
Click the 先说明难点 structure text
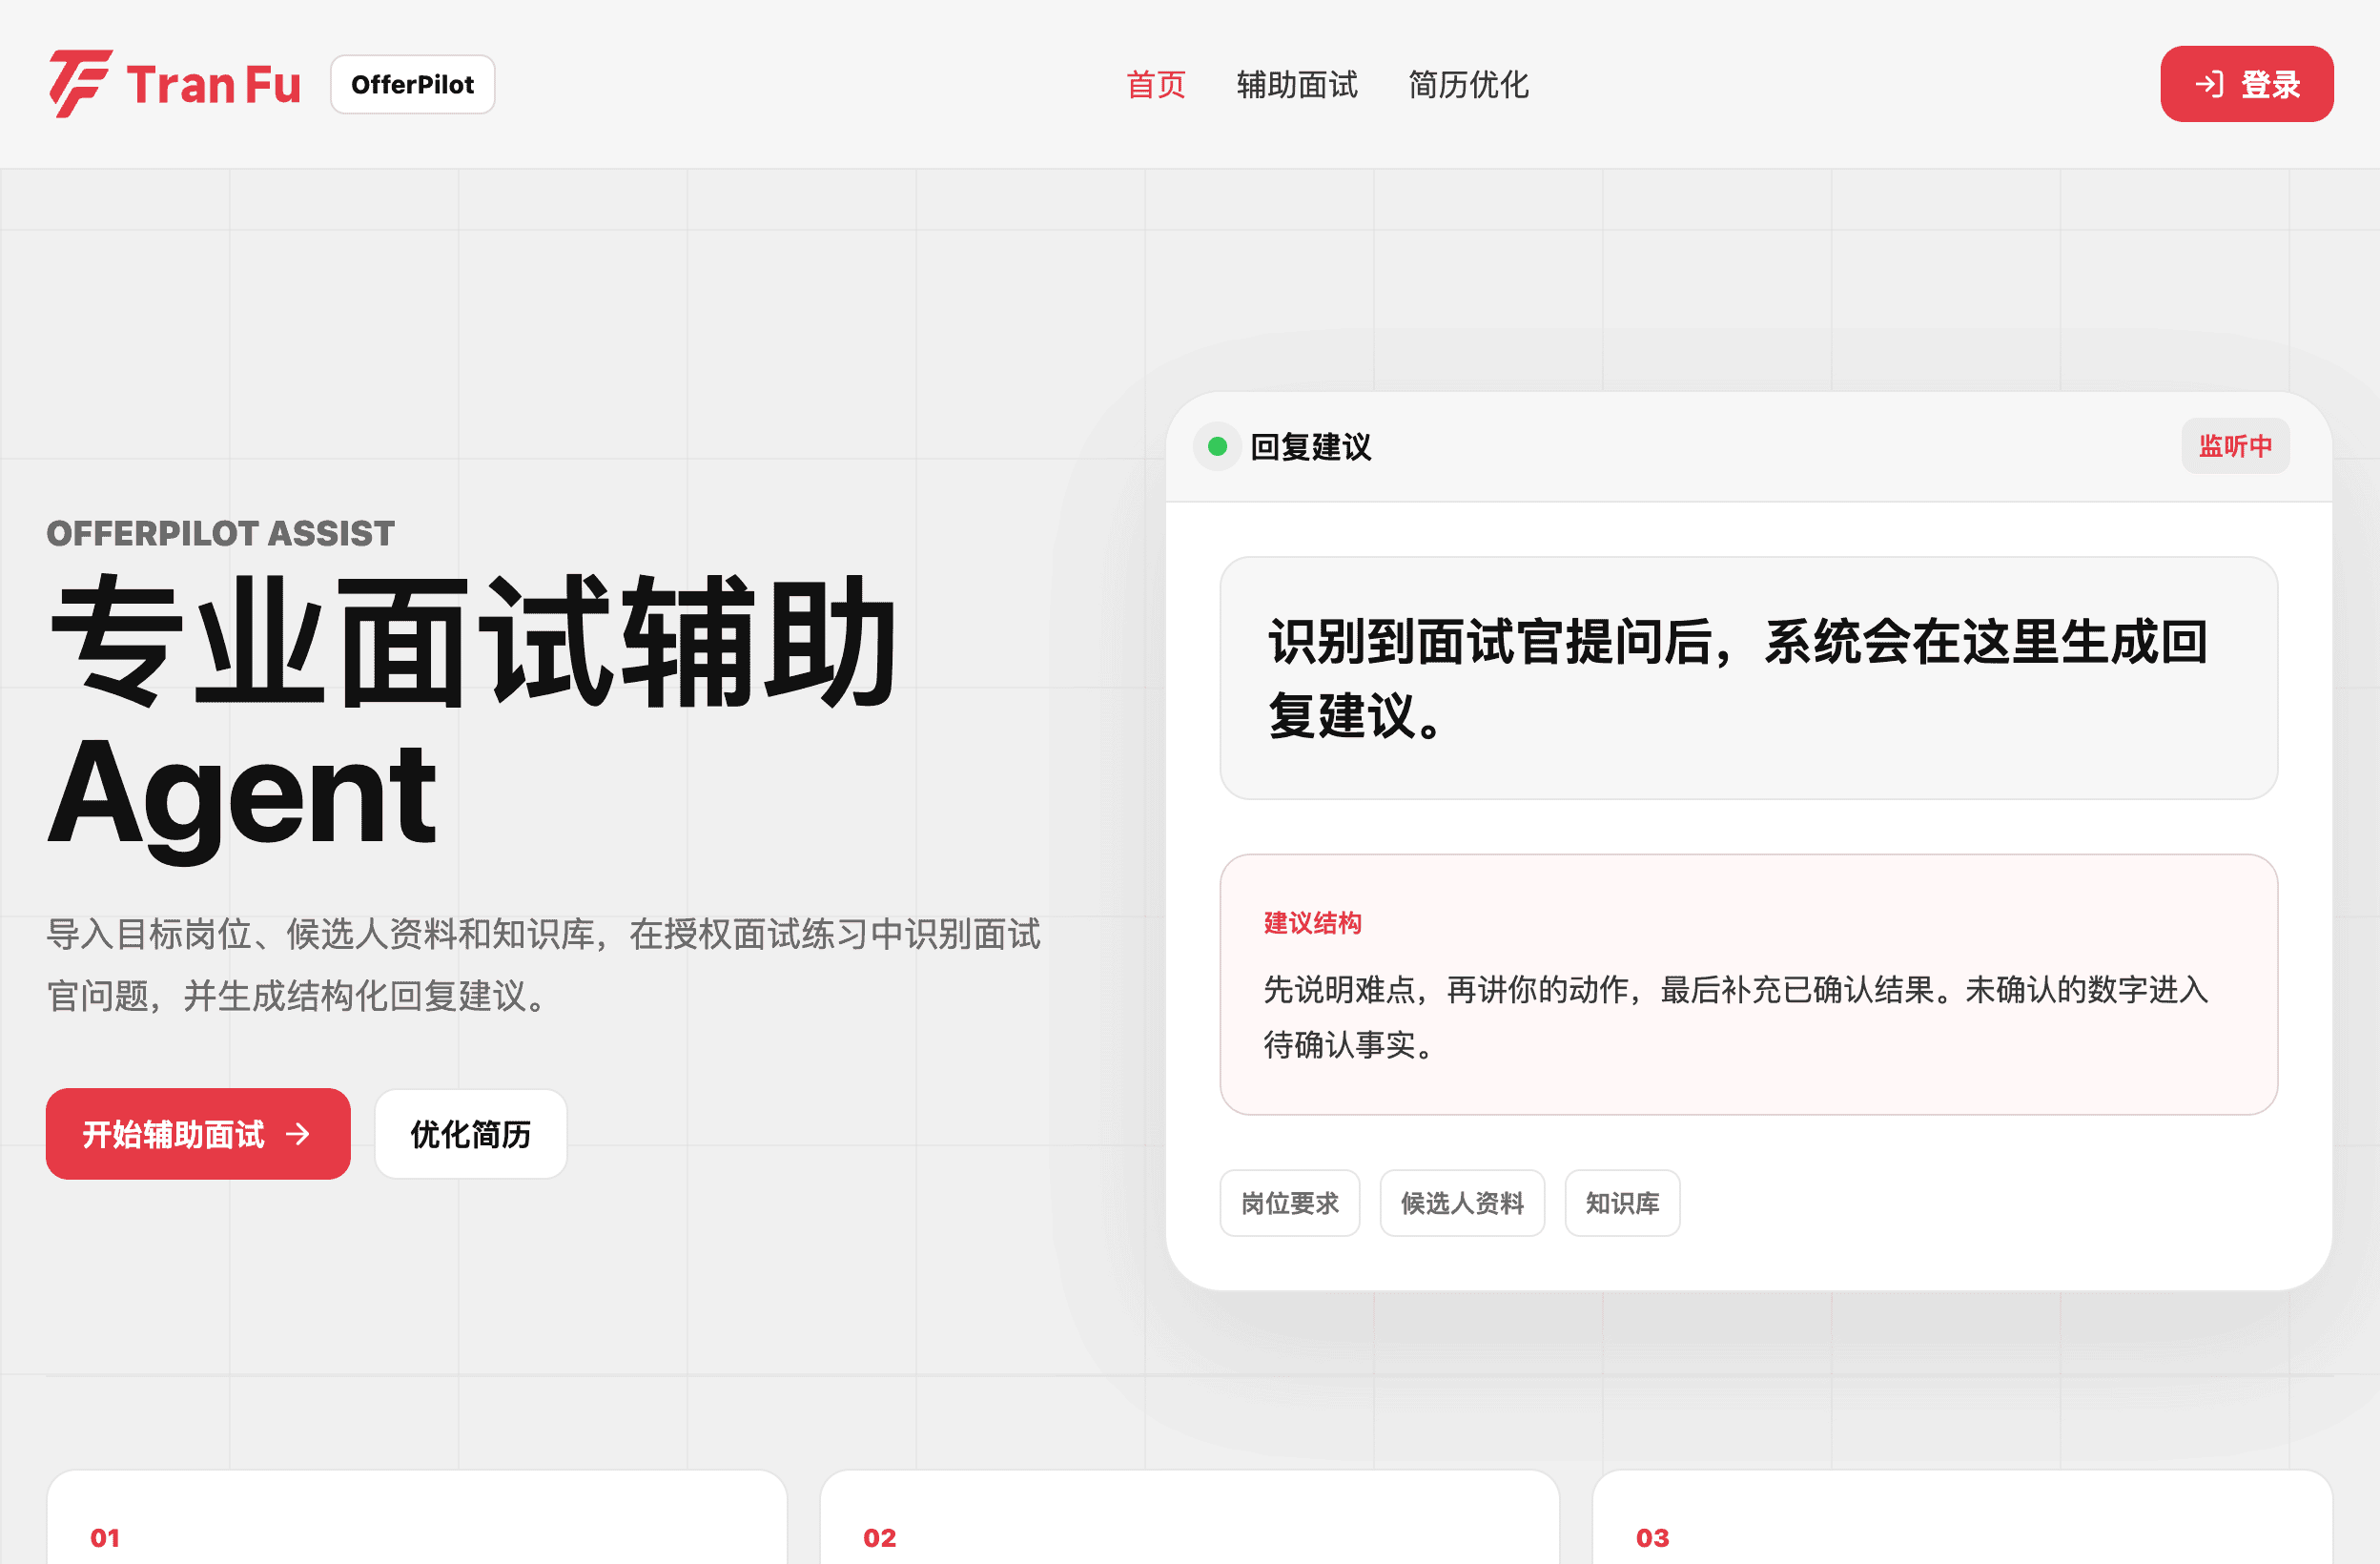tap(1736, 1017)
